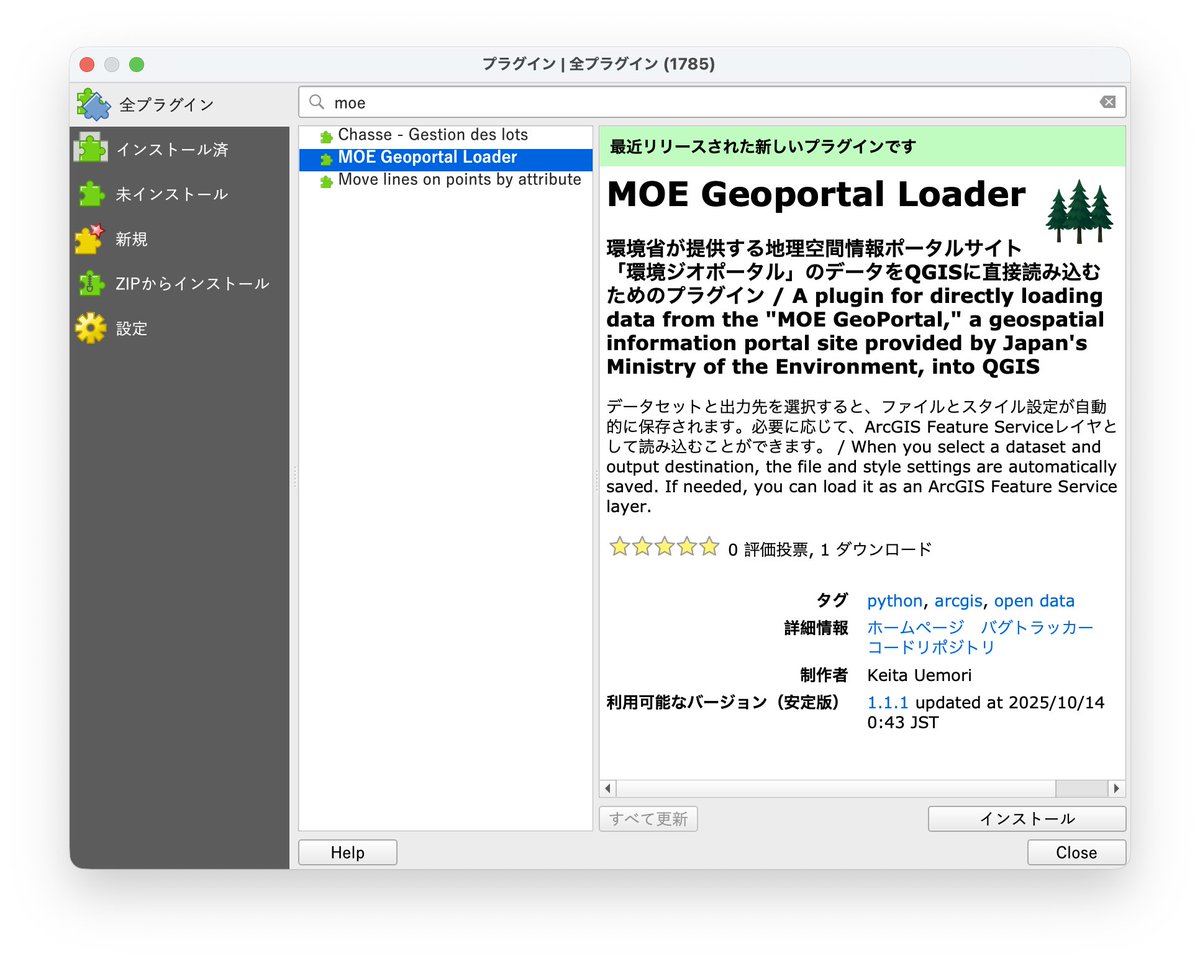Viewport: 1200px width, 961px height.
Task: Click the horizontal scrollbar left arrow
Action: coord(608,789)
